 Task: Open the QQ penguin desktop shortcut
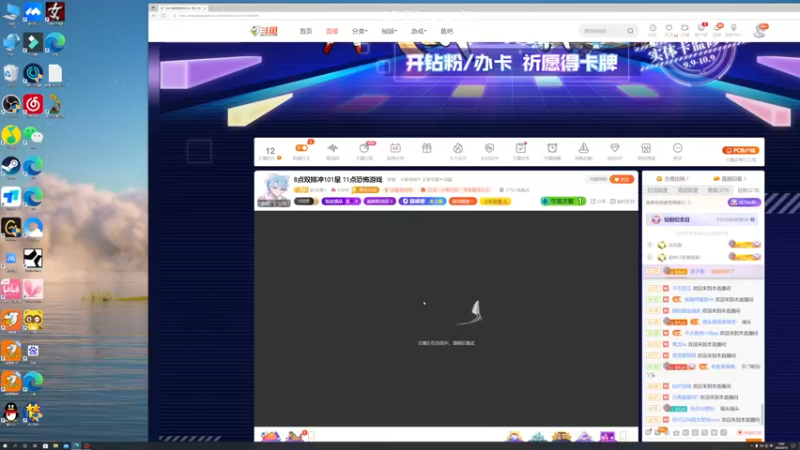click(x=11, y=412)
